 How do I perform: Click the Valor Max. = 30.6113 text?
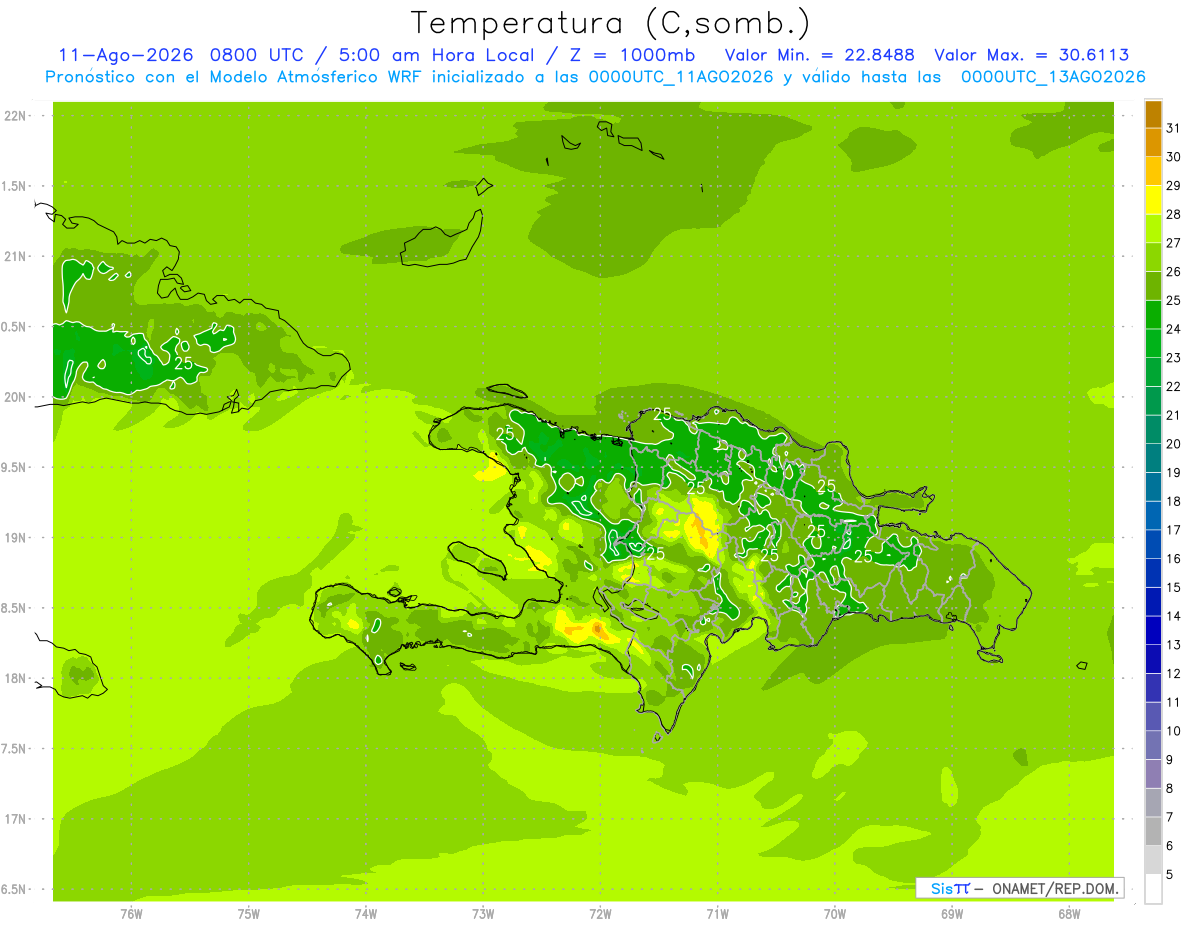point(1031,55)
